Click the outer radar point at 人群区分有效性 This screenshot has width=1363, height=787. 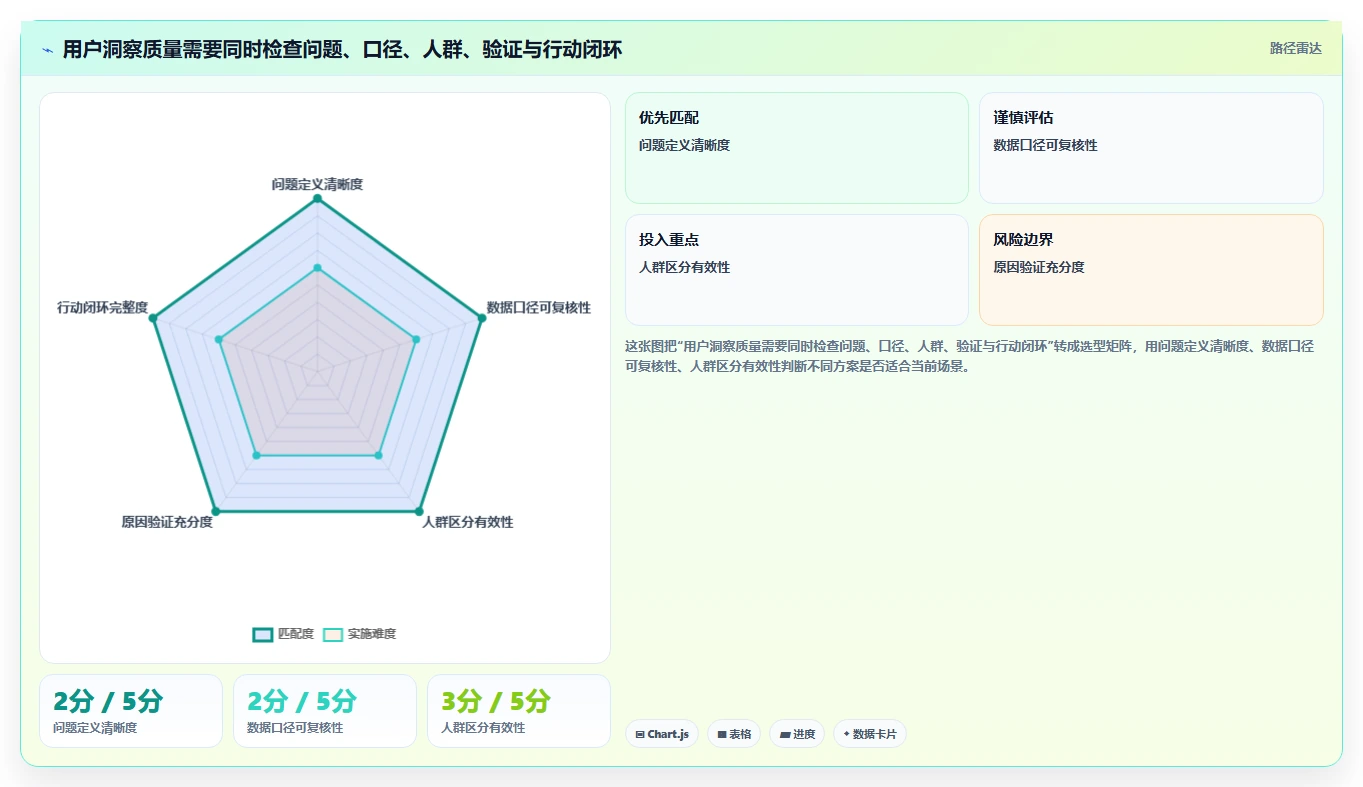pyautogui.click(x=419, y=512)
